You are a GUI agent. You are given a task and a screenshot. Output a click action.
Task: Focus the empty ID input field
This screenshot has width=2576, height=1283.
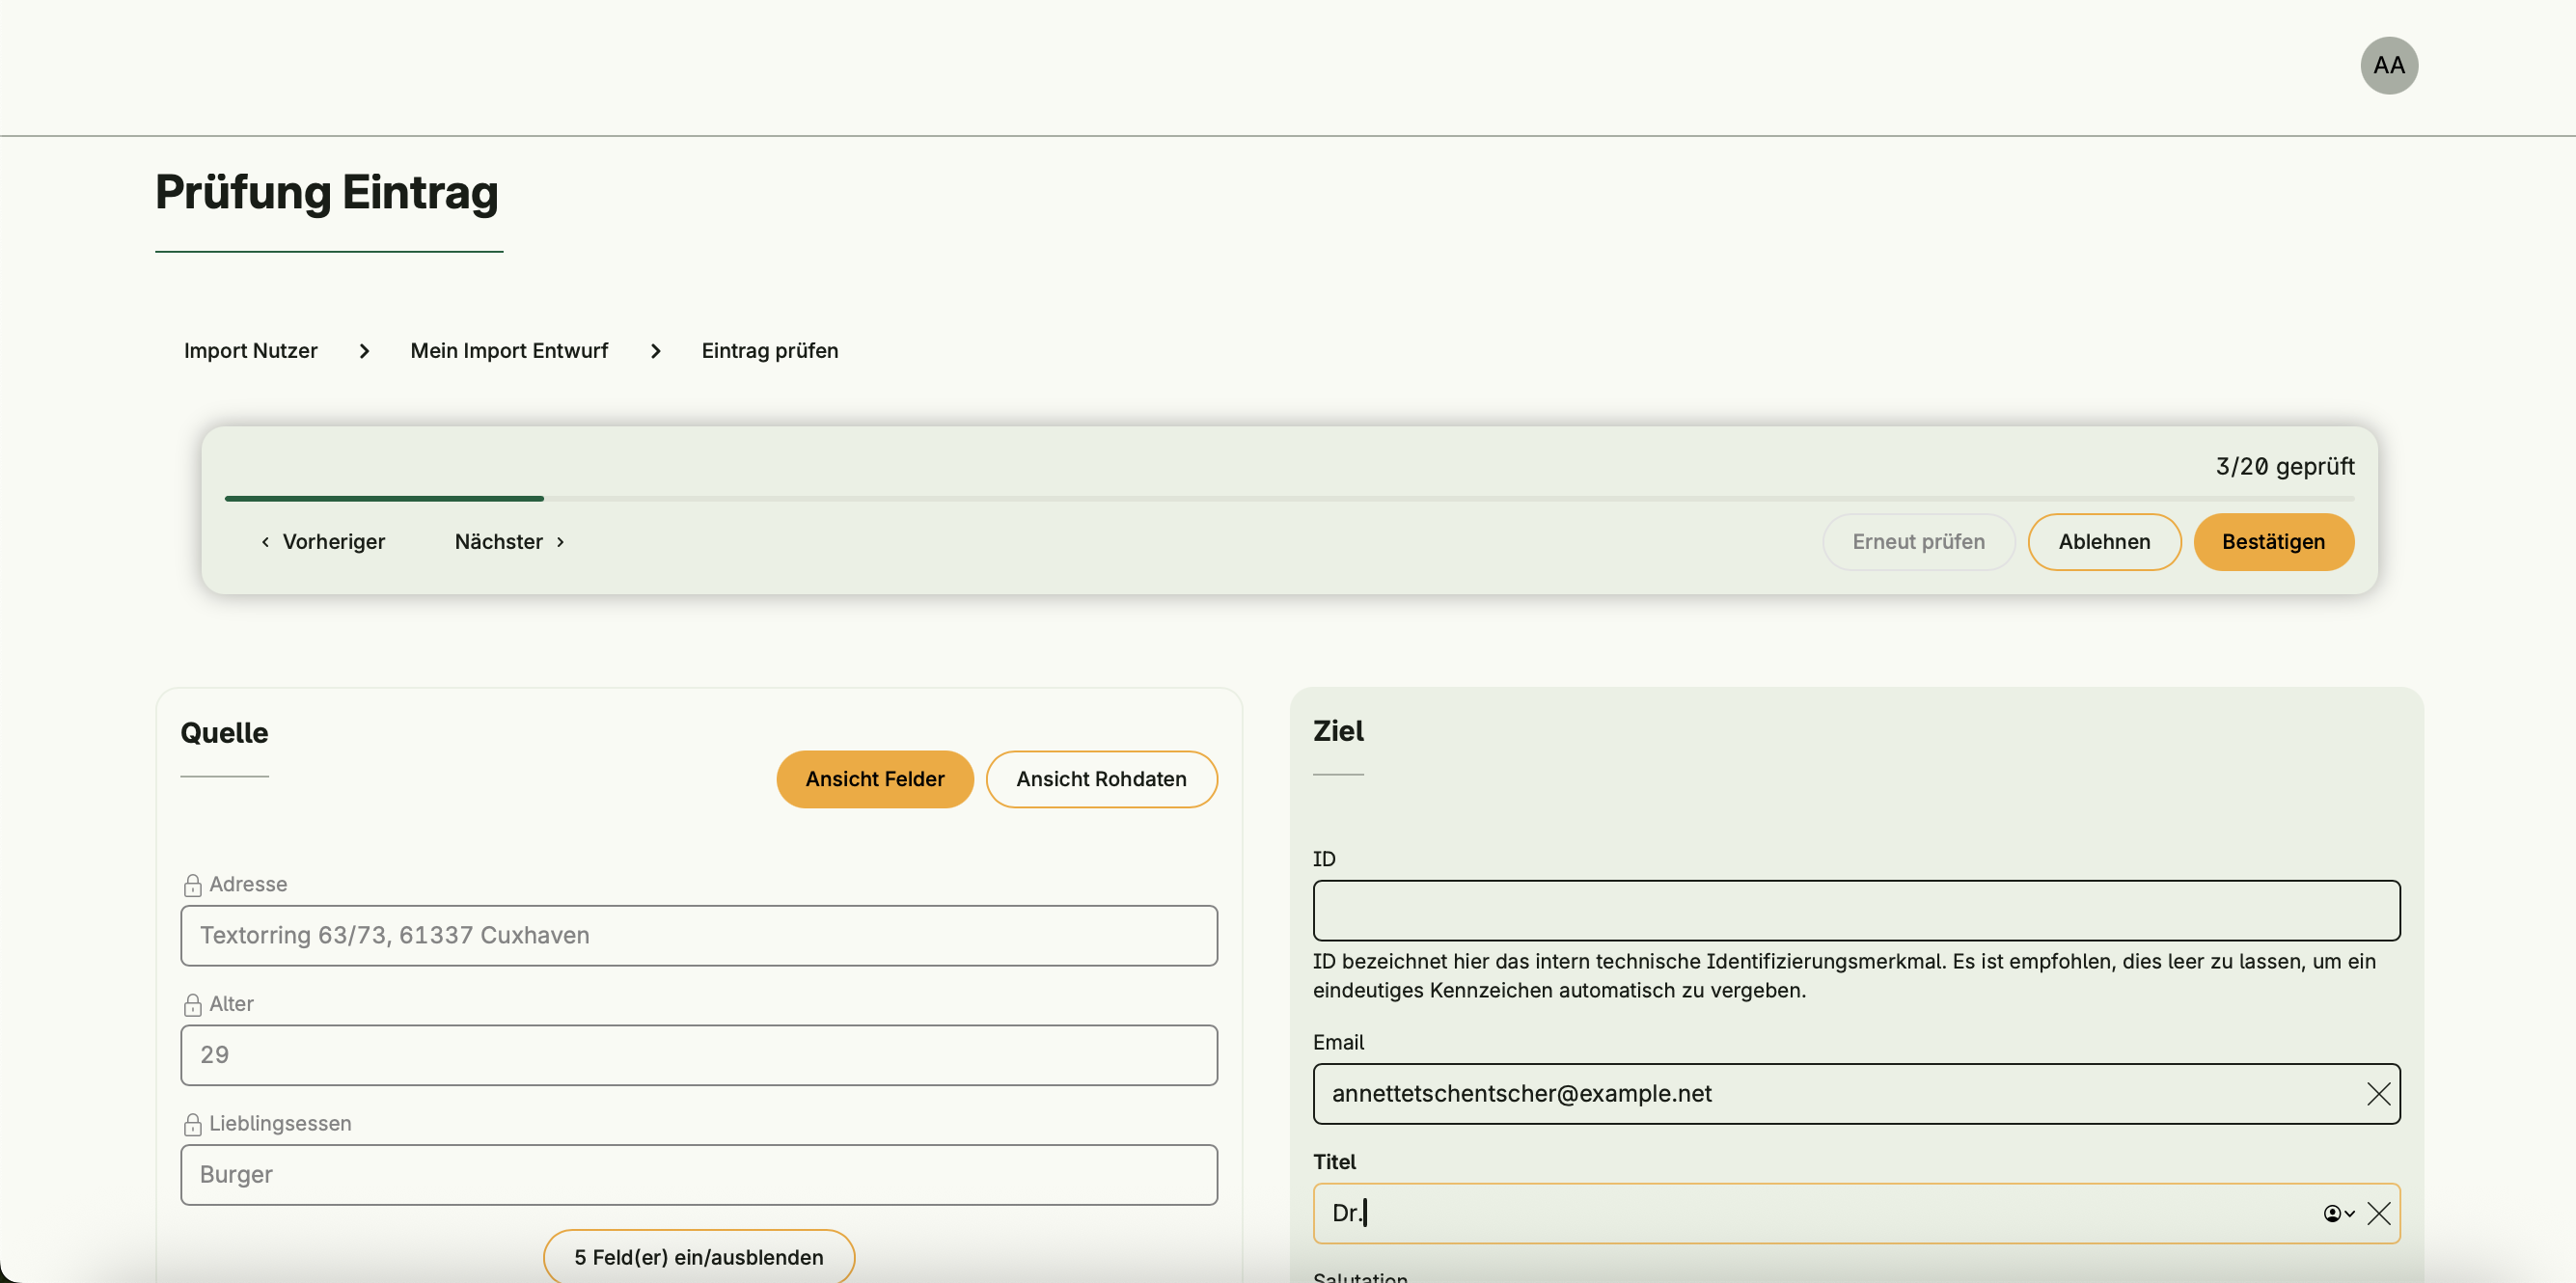(1855, 910)
